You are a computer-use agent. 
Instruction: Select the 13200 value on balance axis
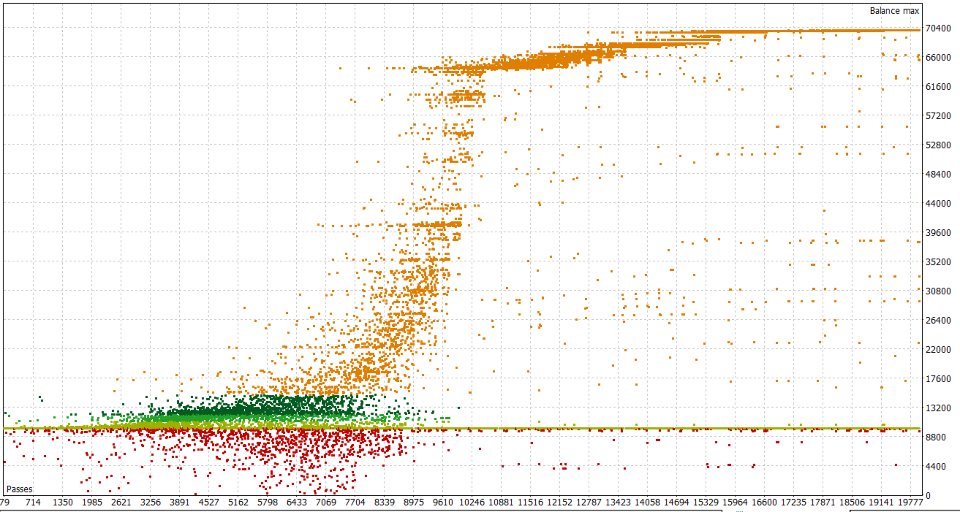pyautogui.click(x=937, y=407)
